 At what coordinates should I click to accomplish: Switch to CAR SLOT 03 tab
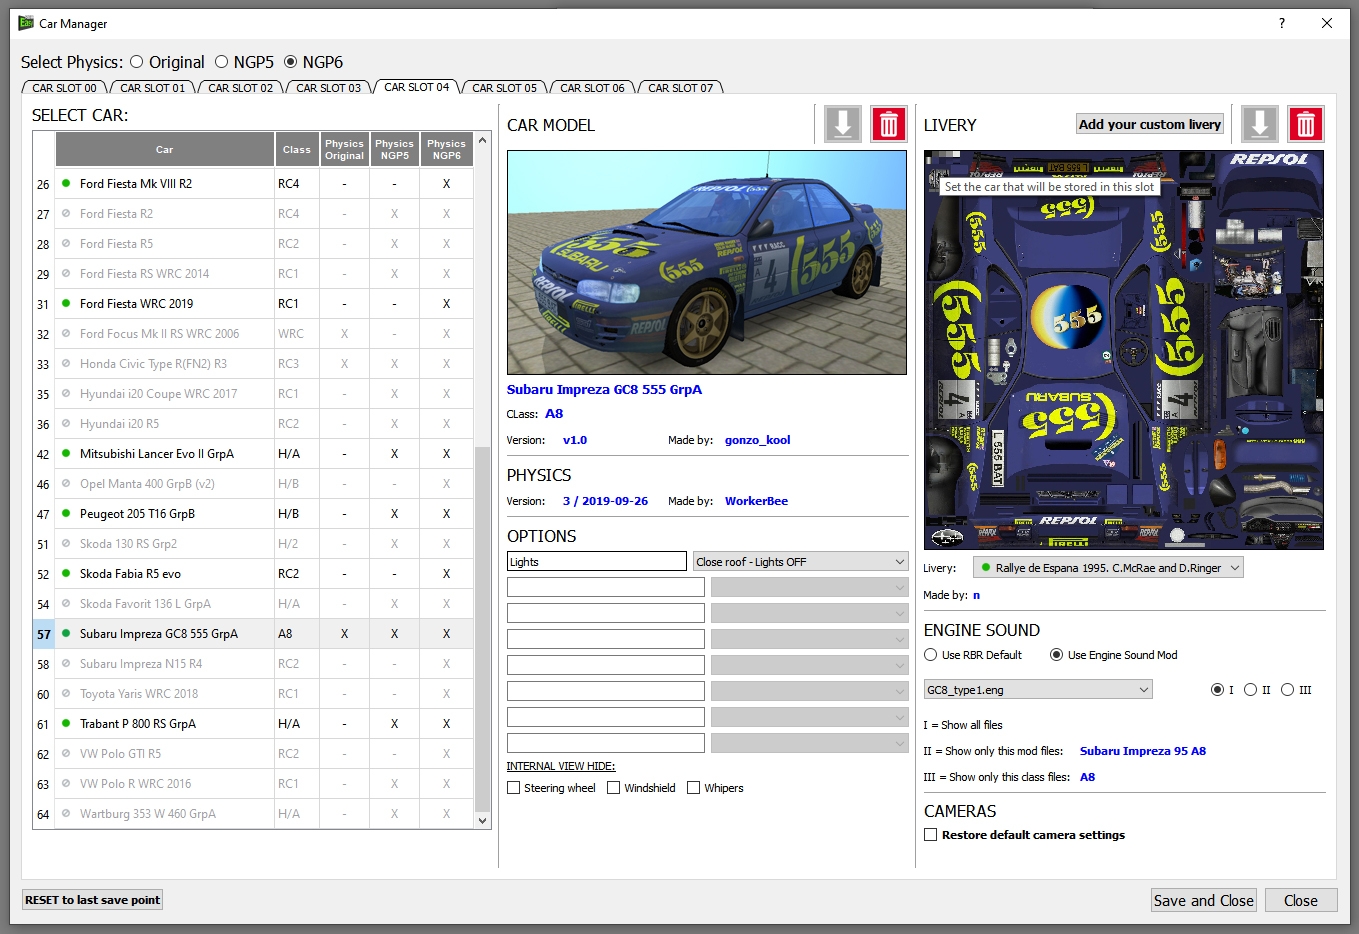click(328, 88)
